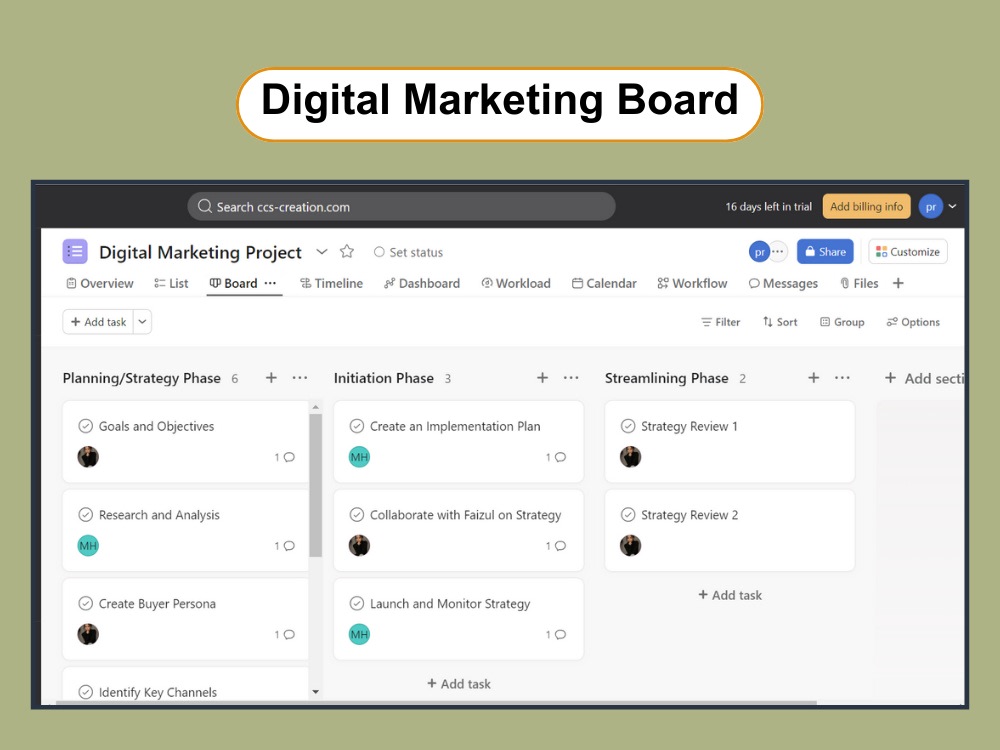Mark Create Buyer Persona complete
The height and width of the screenshot is (750, 1000).
85,603
